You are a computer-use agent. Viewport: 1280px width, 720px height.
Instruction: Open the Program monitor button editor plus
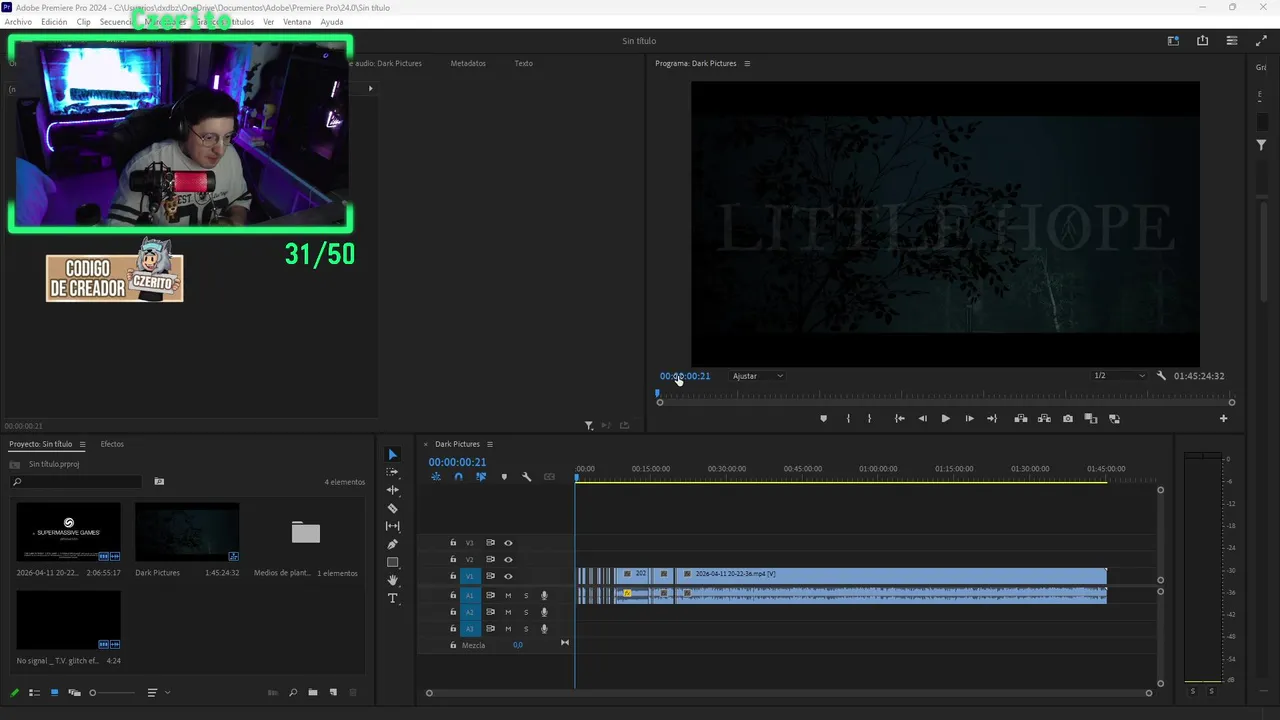[x=1223, y=419]
